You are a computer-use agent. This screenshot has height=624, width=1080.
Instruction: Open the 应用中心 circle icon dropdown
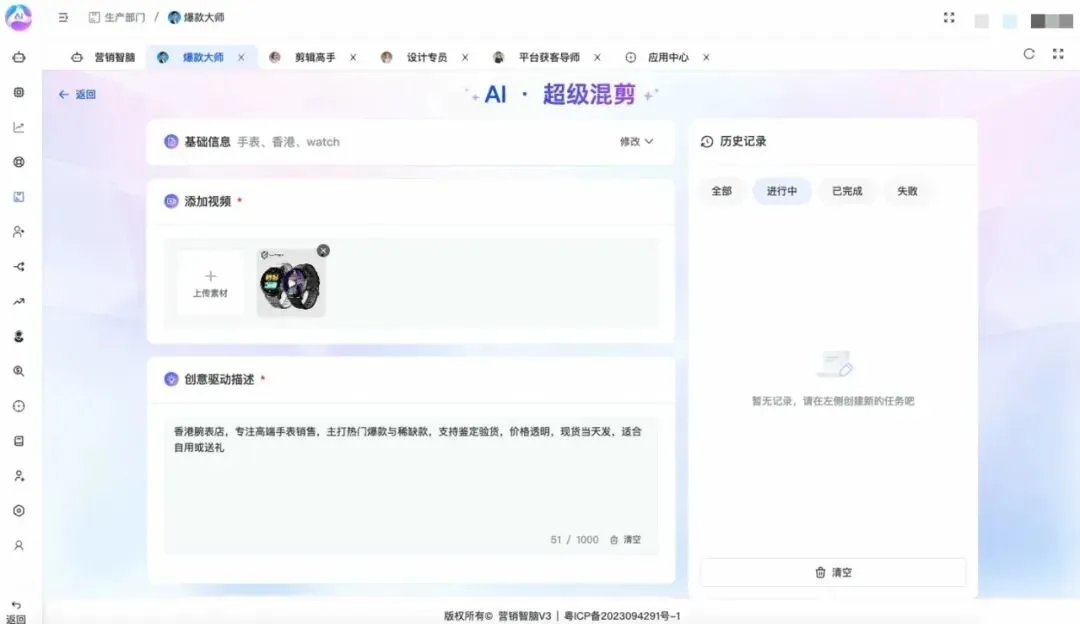[630, 57]
